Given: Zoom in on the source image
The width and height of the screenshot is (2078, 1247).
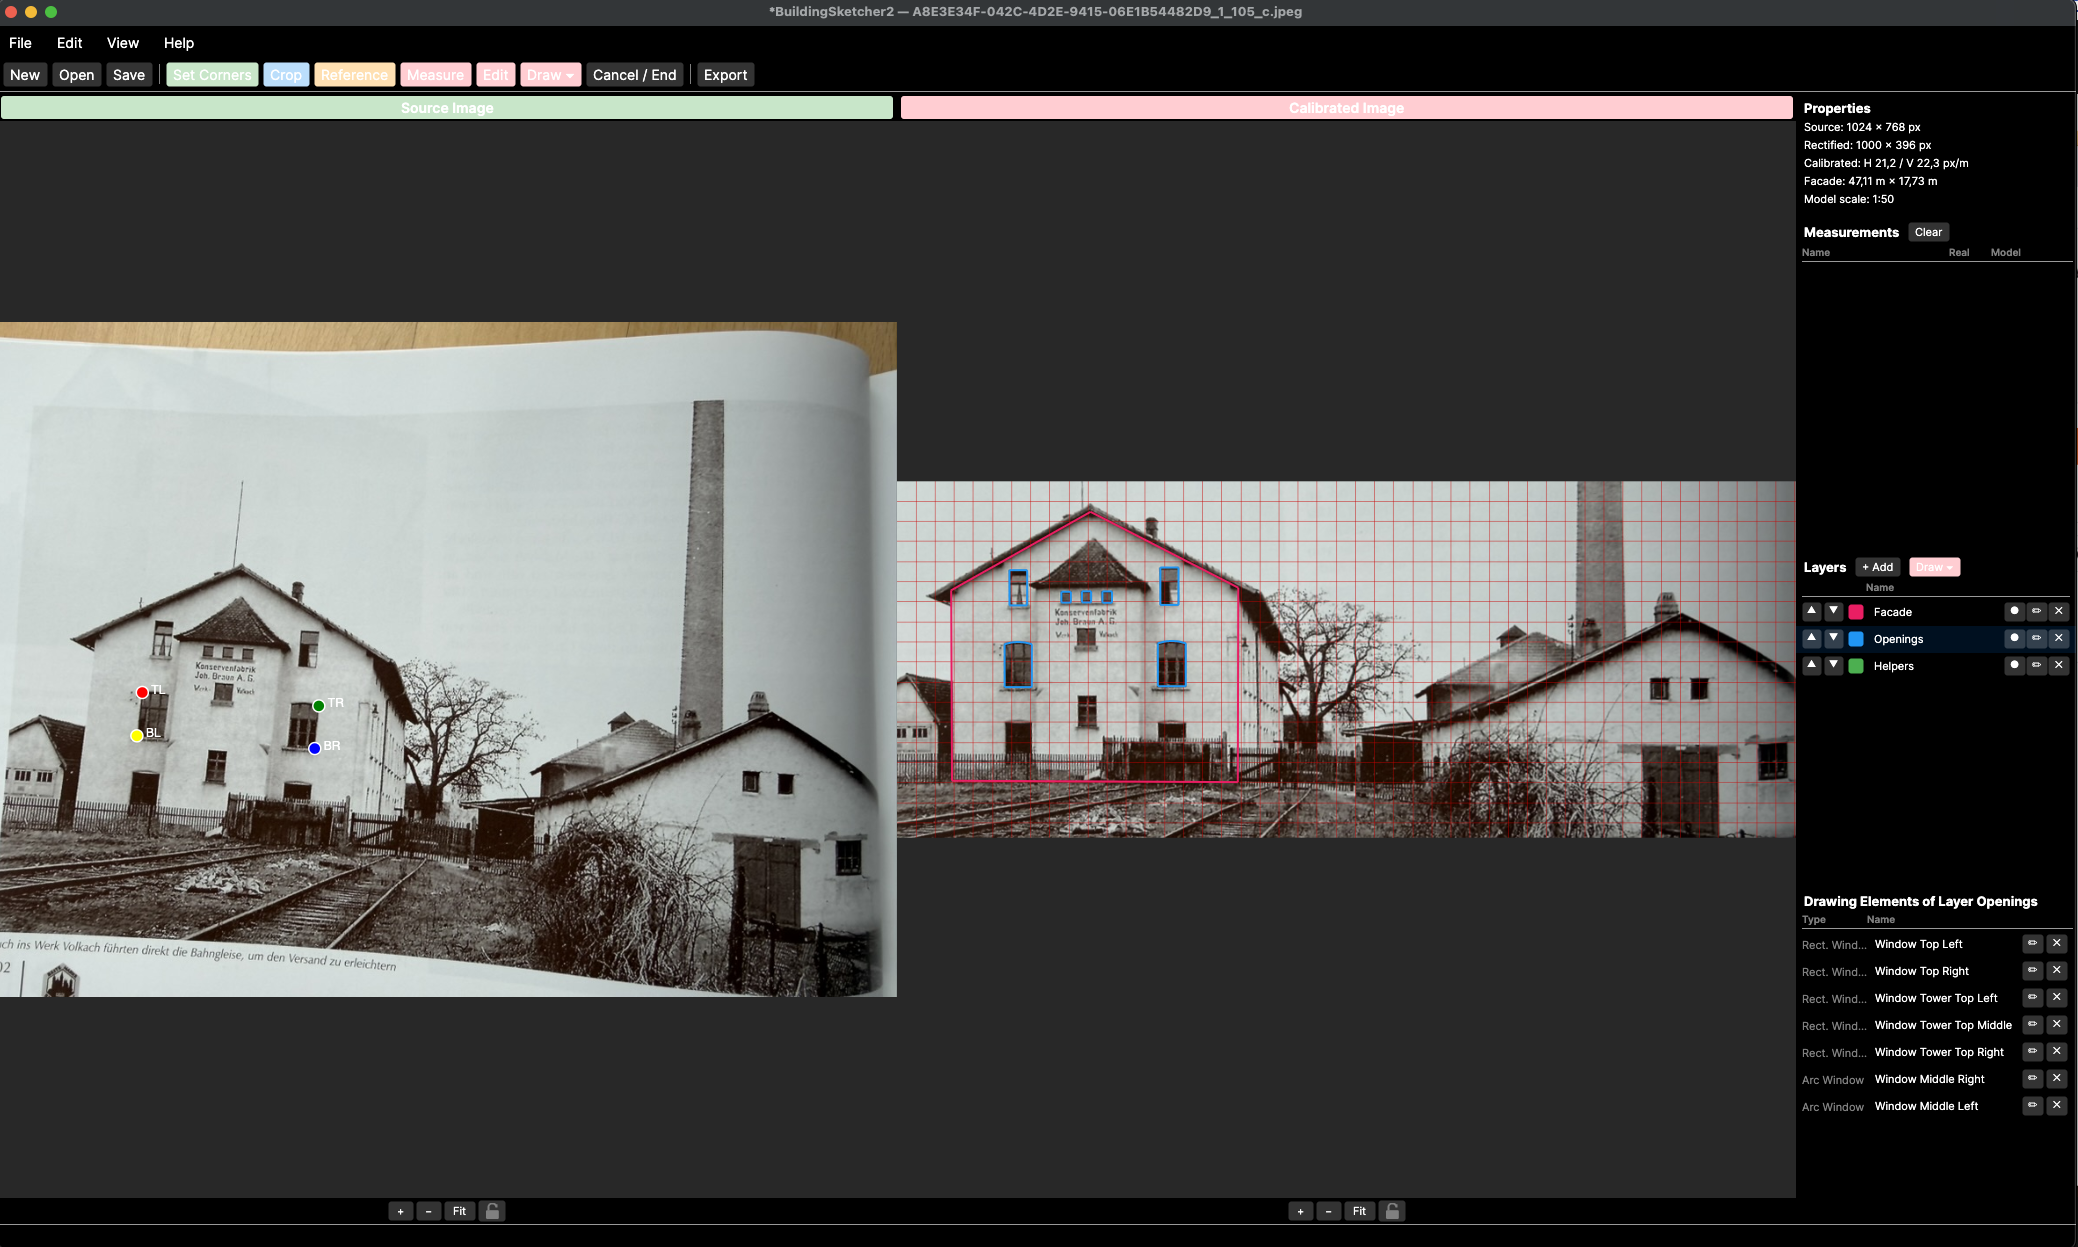Looking at the screenshot, I should [400, 1211].
